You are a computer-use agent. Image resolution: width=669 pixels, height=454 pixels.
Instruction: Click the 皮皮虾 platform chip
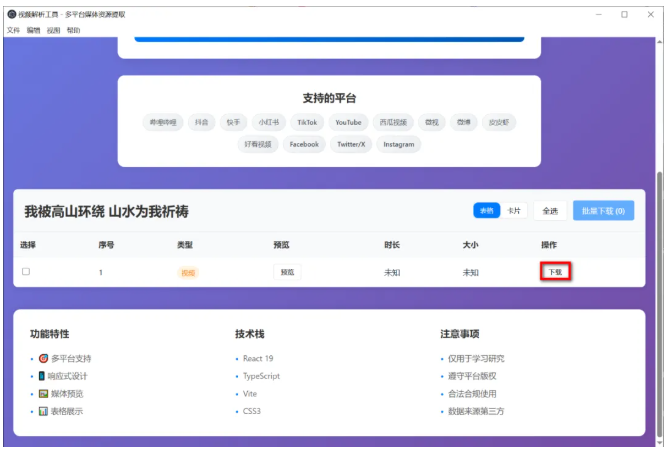pos(499,122)
